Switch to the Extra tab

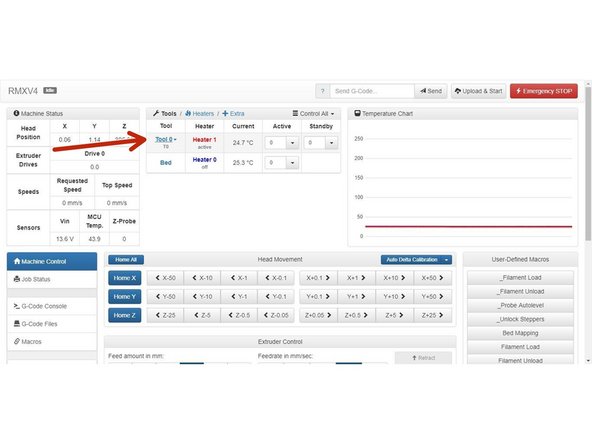[x=233, y=113]
